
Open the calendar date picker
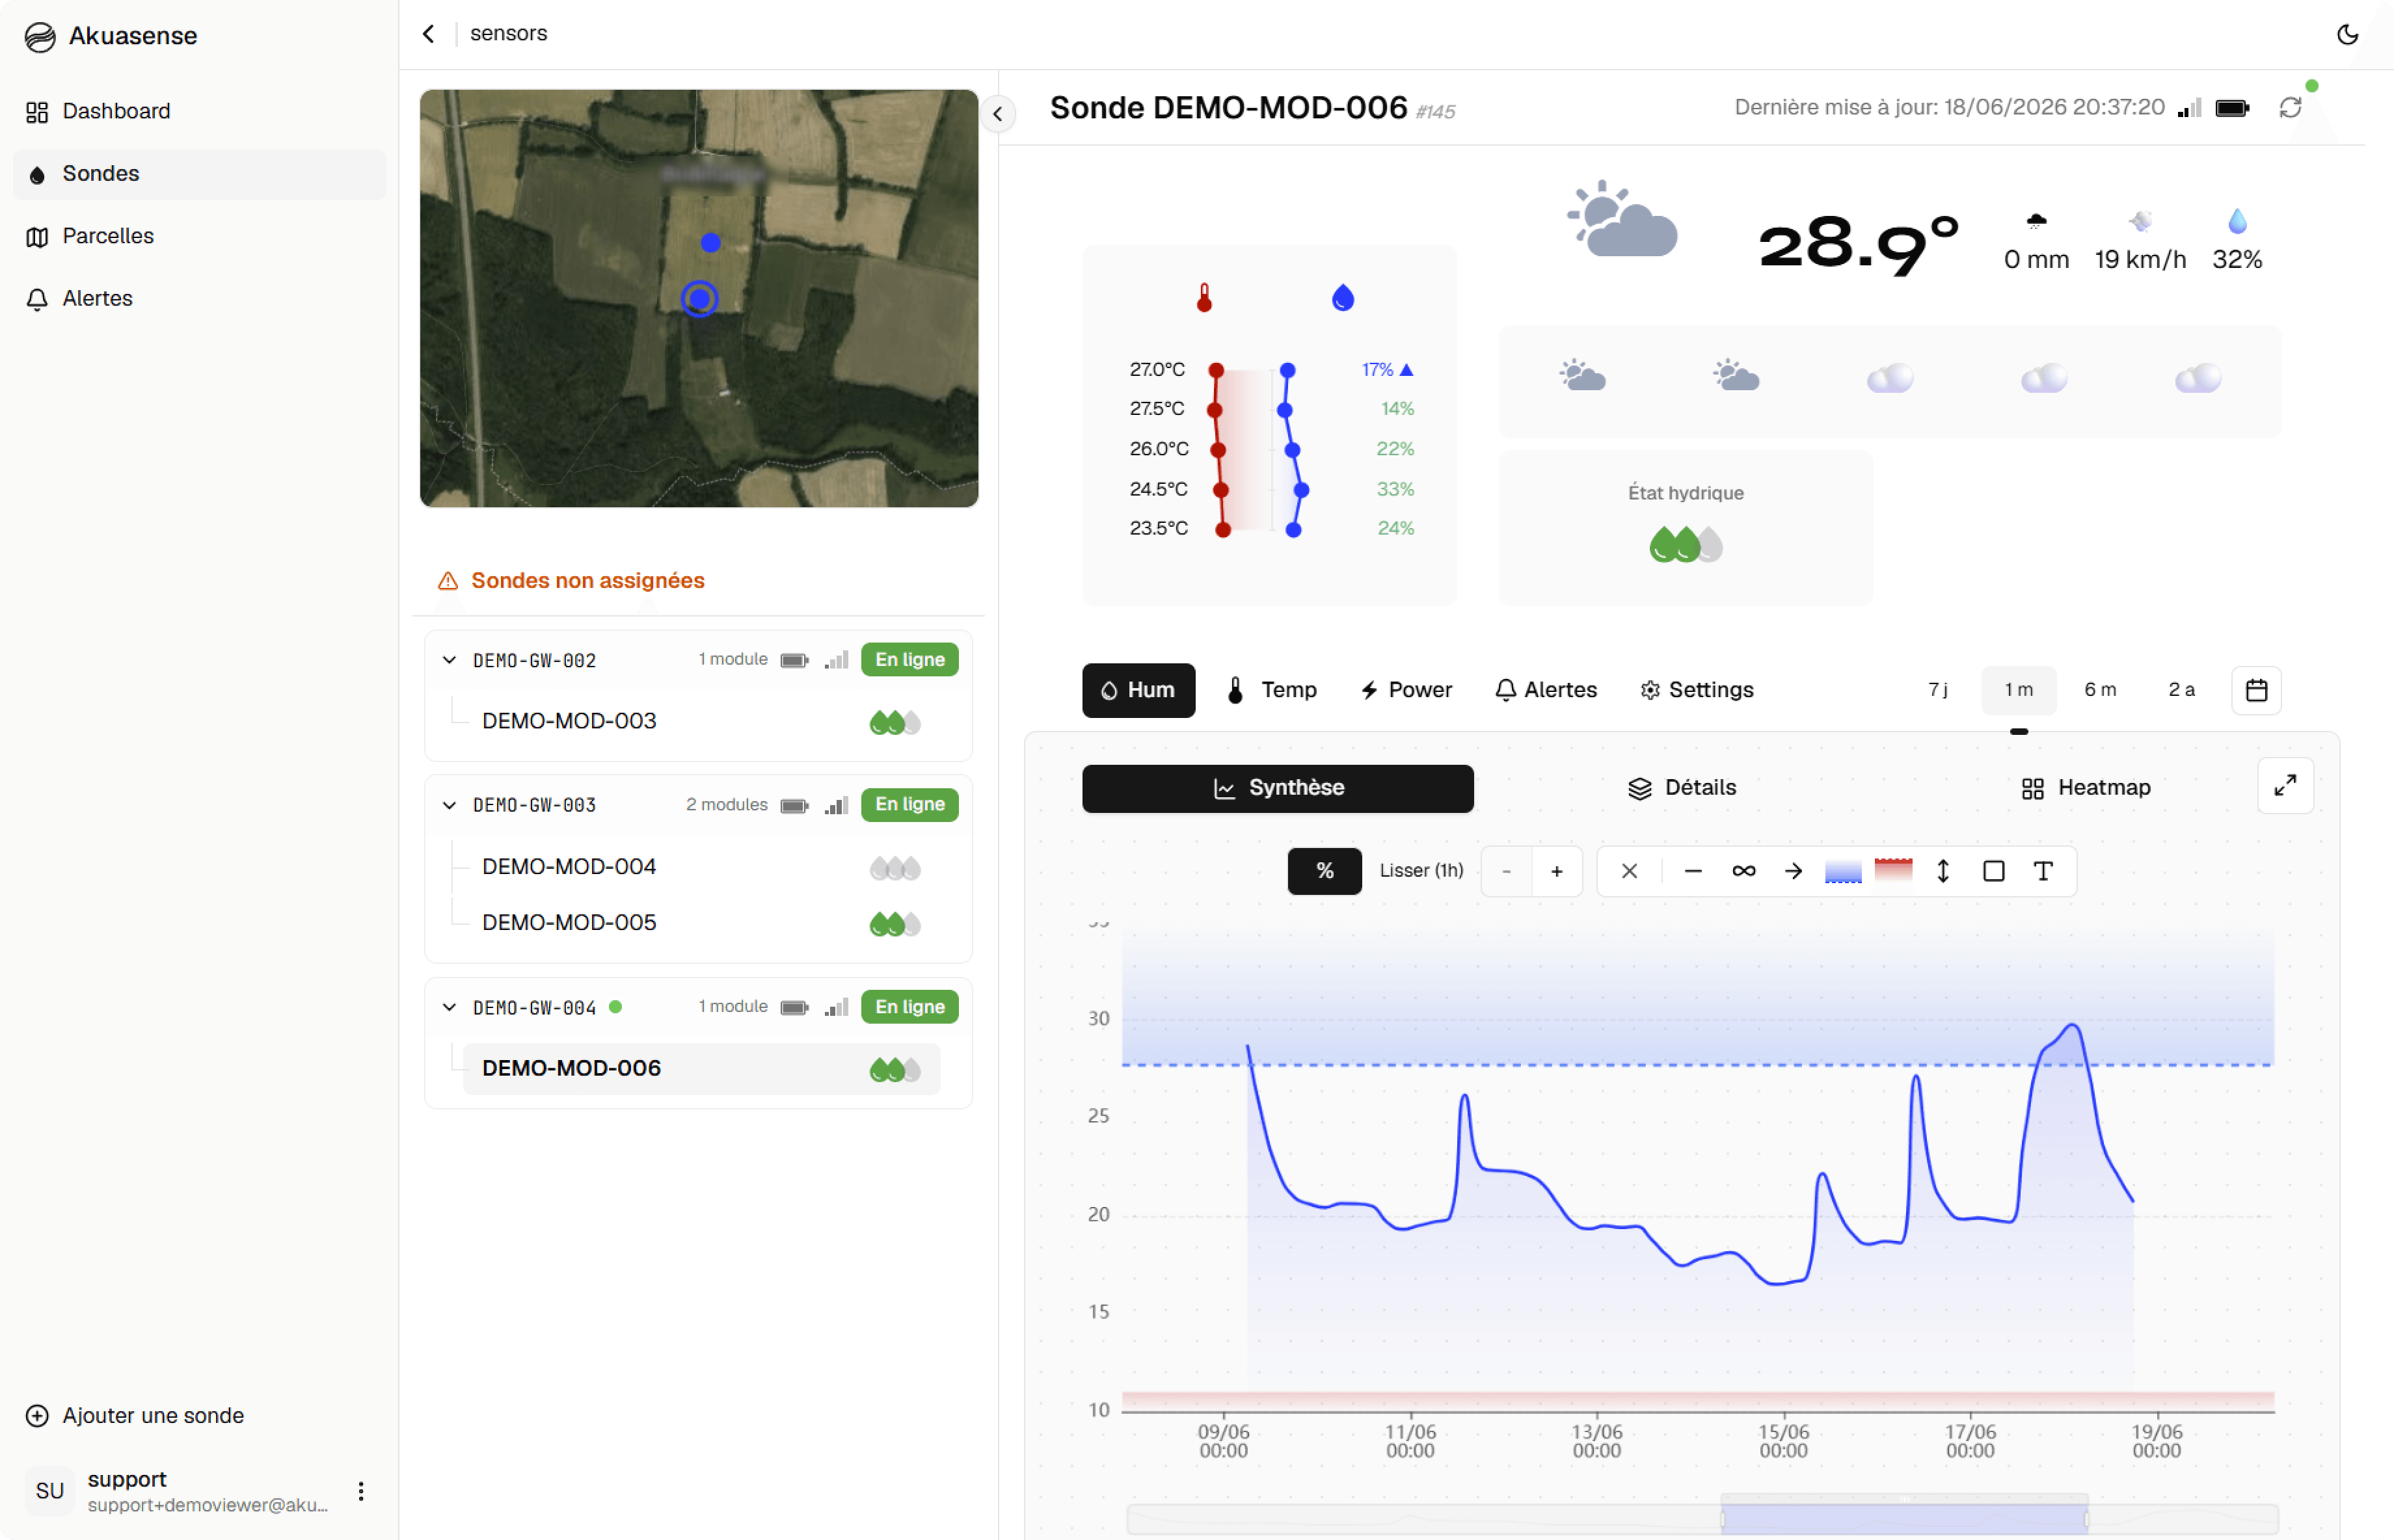pyautogui.click(x=2256, y=690)
